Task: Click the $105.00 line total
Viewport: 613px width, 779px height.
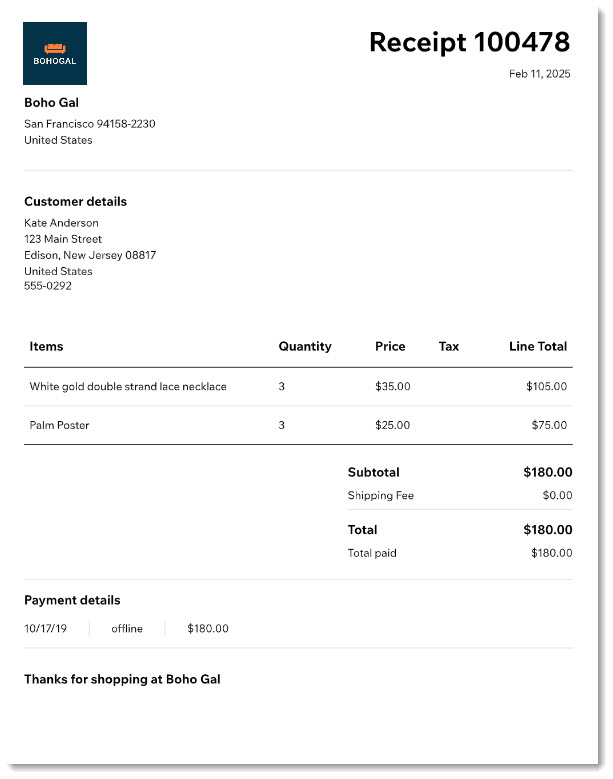Action: point(546,387)
